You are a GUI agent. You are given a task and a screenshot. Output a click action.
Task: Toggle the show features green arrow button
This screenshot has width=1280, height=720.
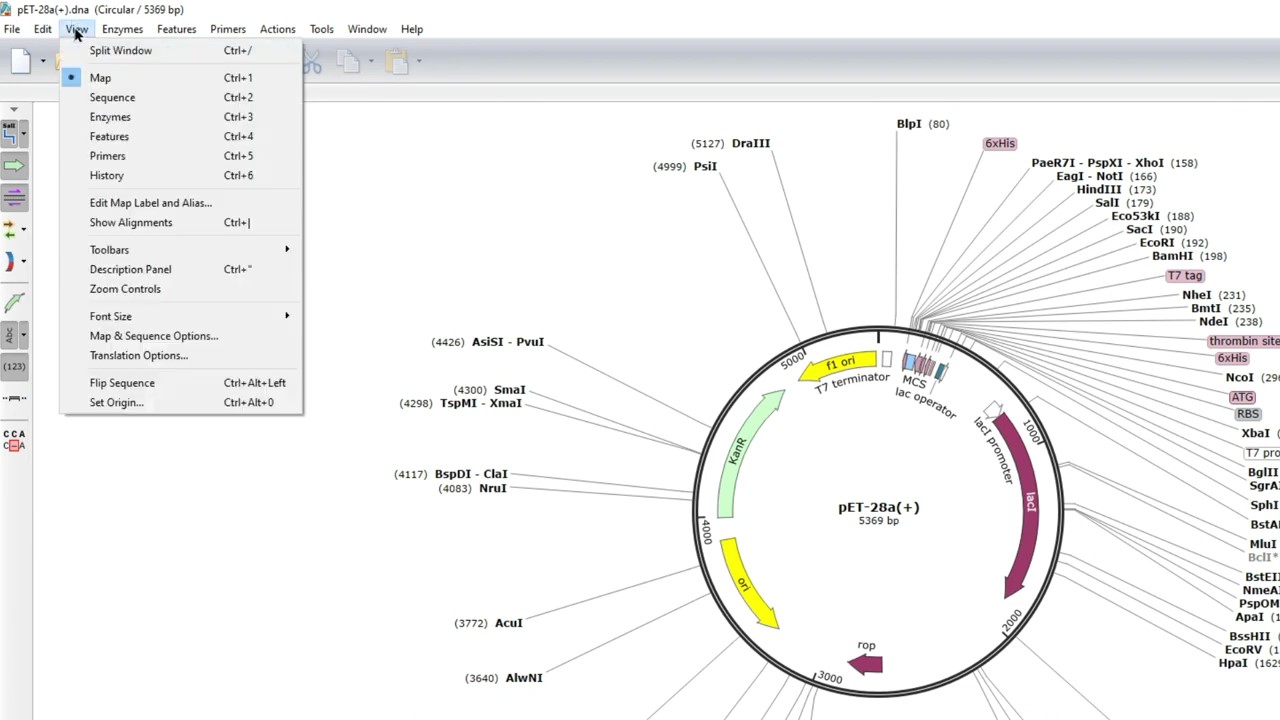pyautogui.click(x=14, y=166)
